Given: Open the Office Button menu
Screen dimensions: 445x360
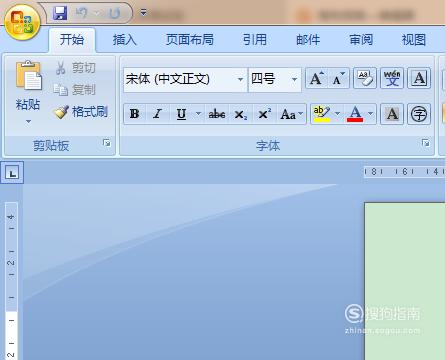Looking at the screenshot, I should 22,22.
